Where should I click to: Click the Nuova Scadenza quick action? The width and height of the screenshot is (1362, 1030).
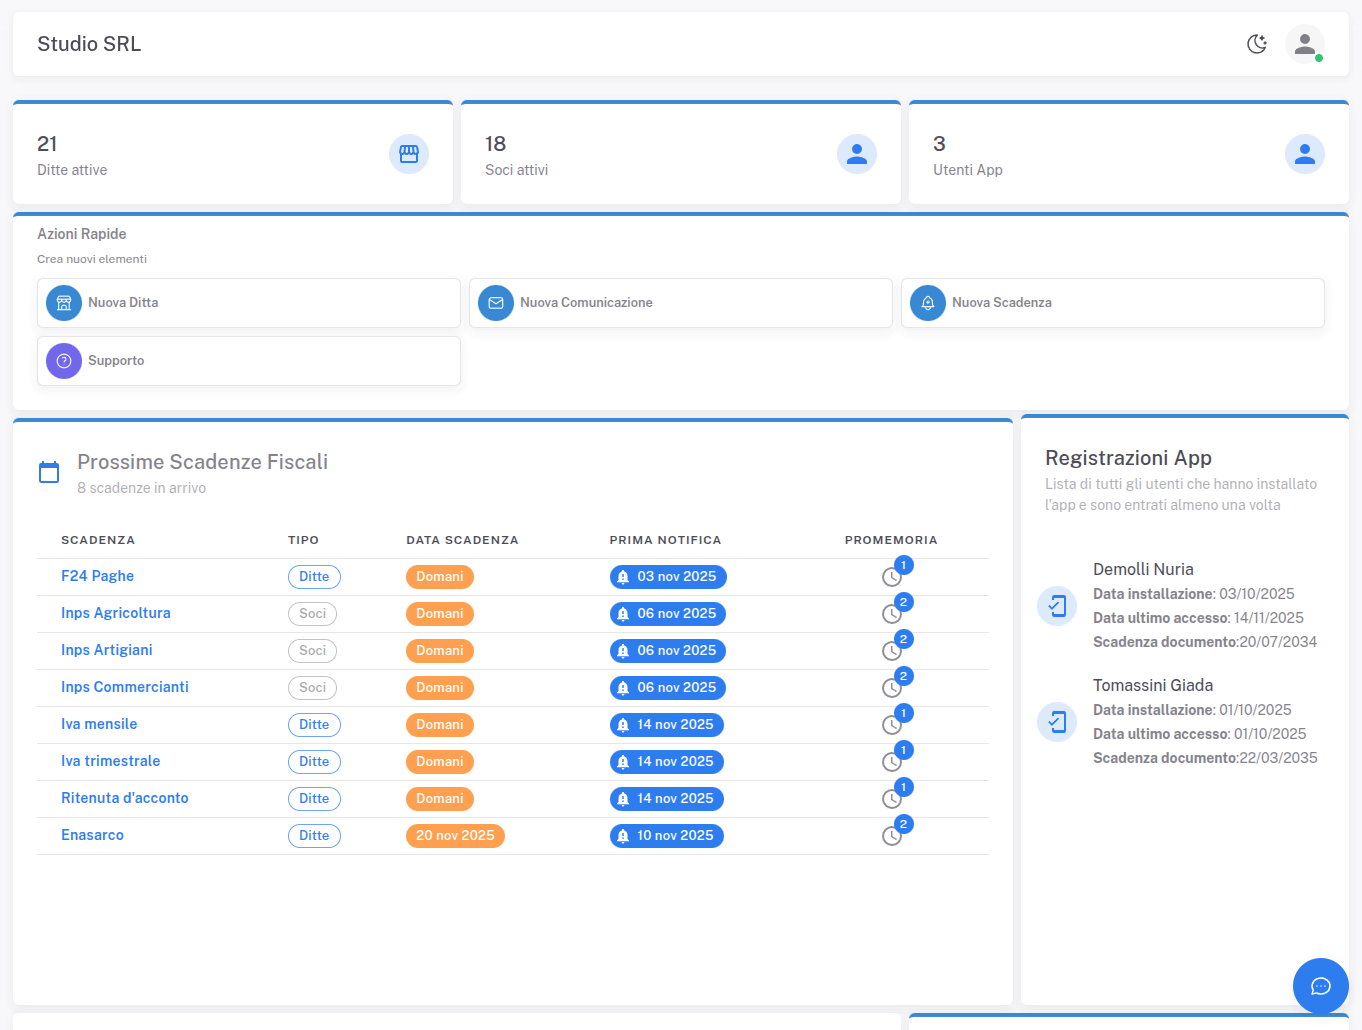click(x=1113, y=302)
